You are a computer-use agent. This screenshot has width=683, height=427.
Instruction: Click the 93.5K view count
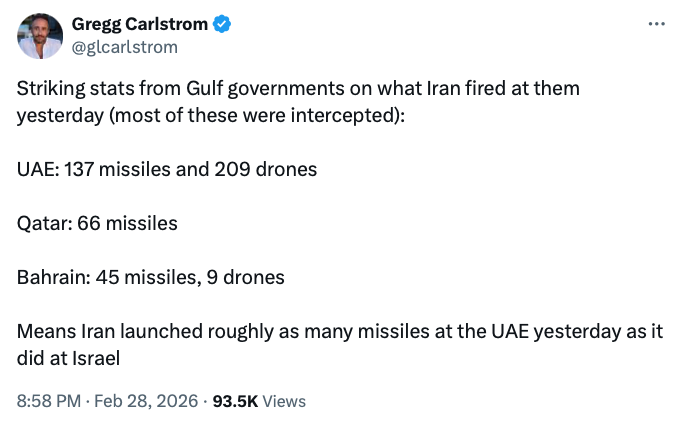pos(234,401)
